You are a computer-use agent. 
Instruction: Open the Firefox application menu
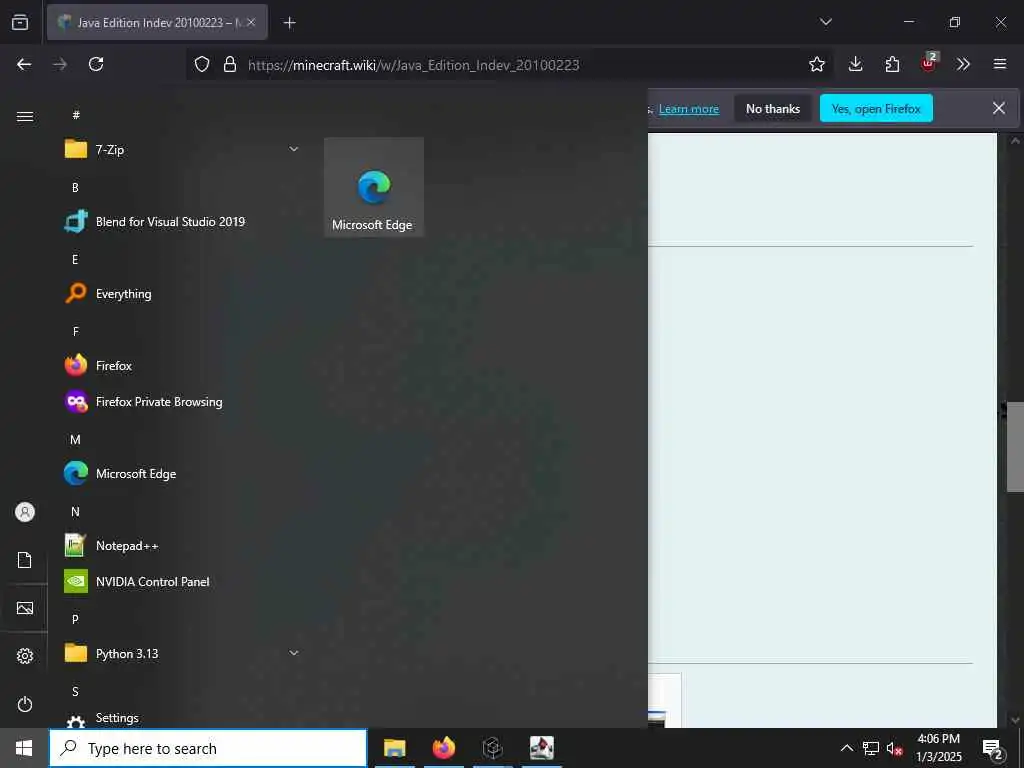(999, 64)
